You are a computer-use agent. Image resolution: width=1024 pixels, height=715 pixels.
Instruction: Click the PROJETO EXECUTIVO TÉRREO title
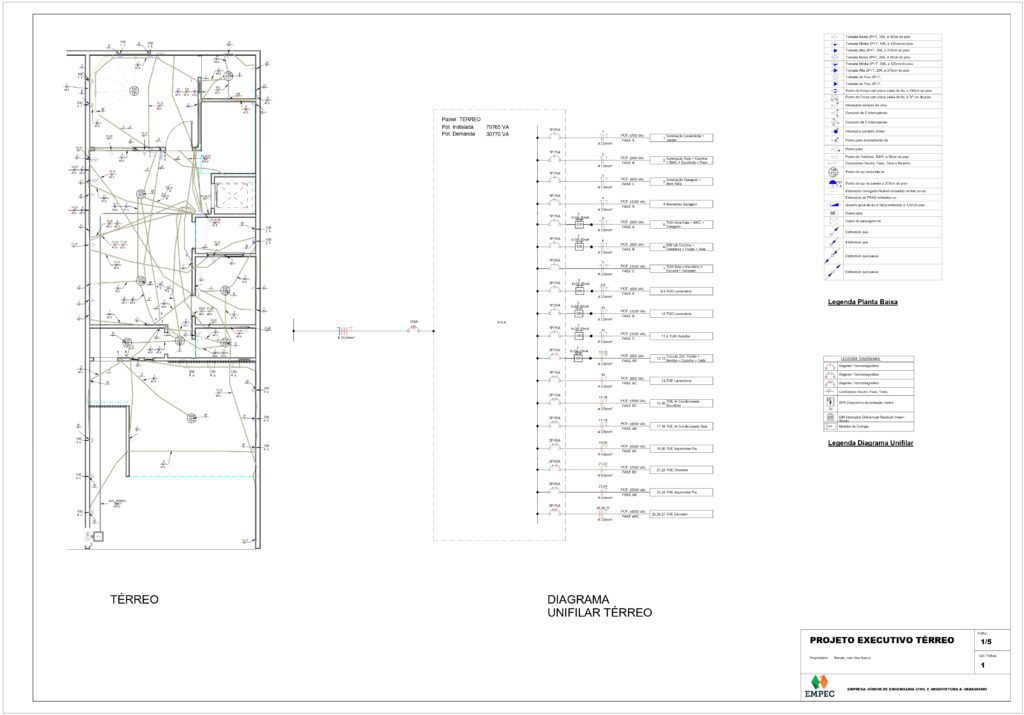coord(881,640)
